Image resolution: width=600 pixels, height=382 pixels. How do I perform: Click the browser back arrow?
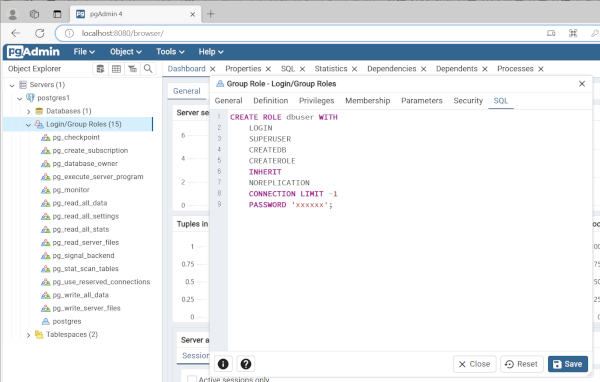(x=15, y=33)
